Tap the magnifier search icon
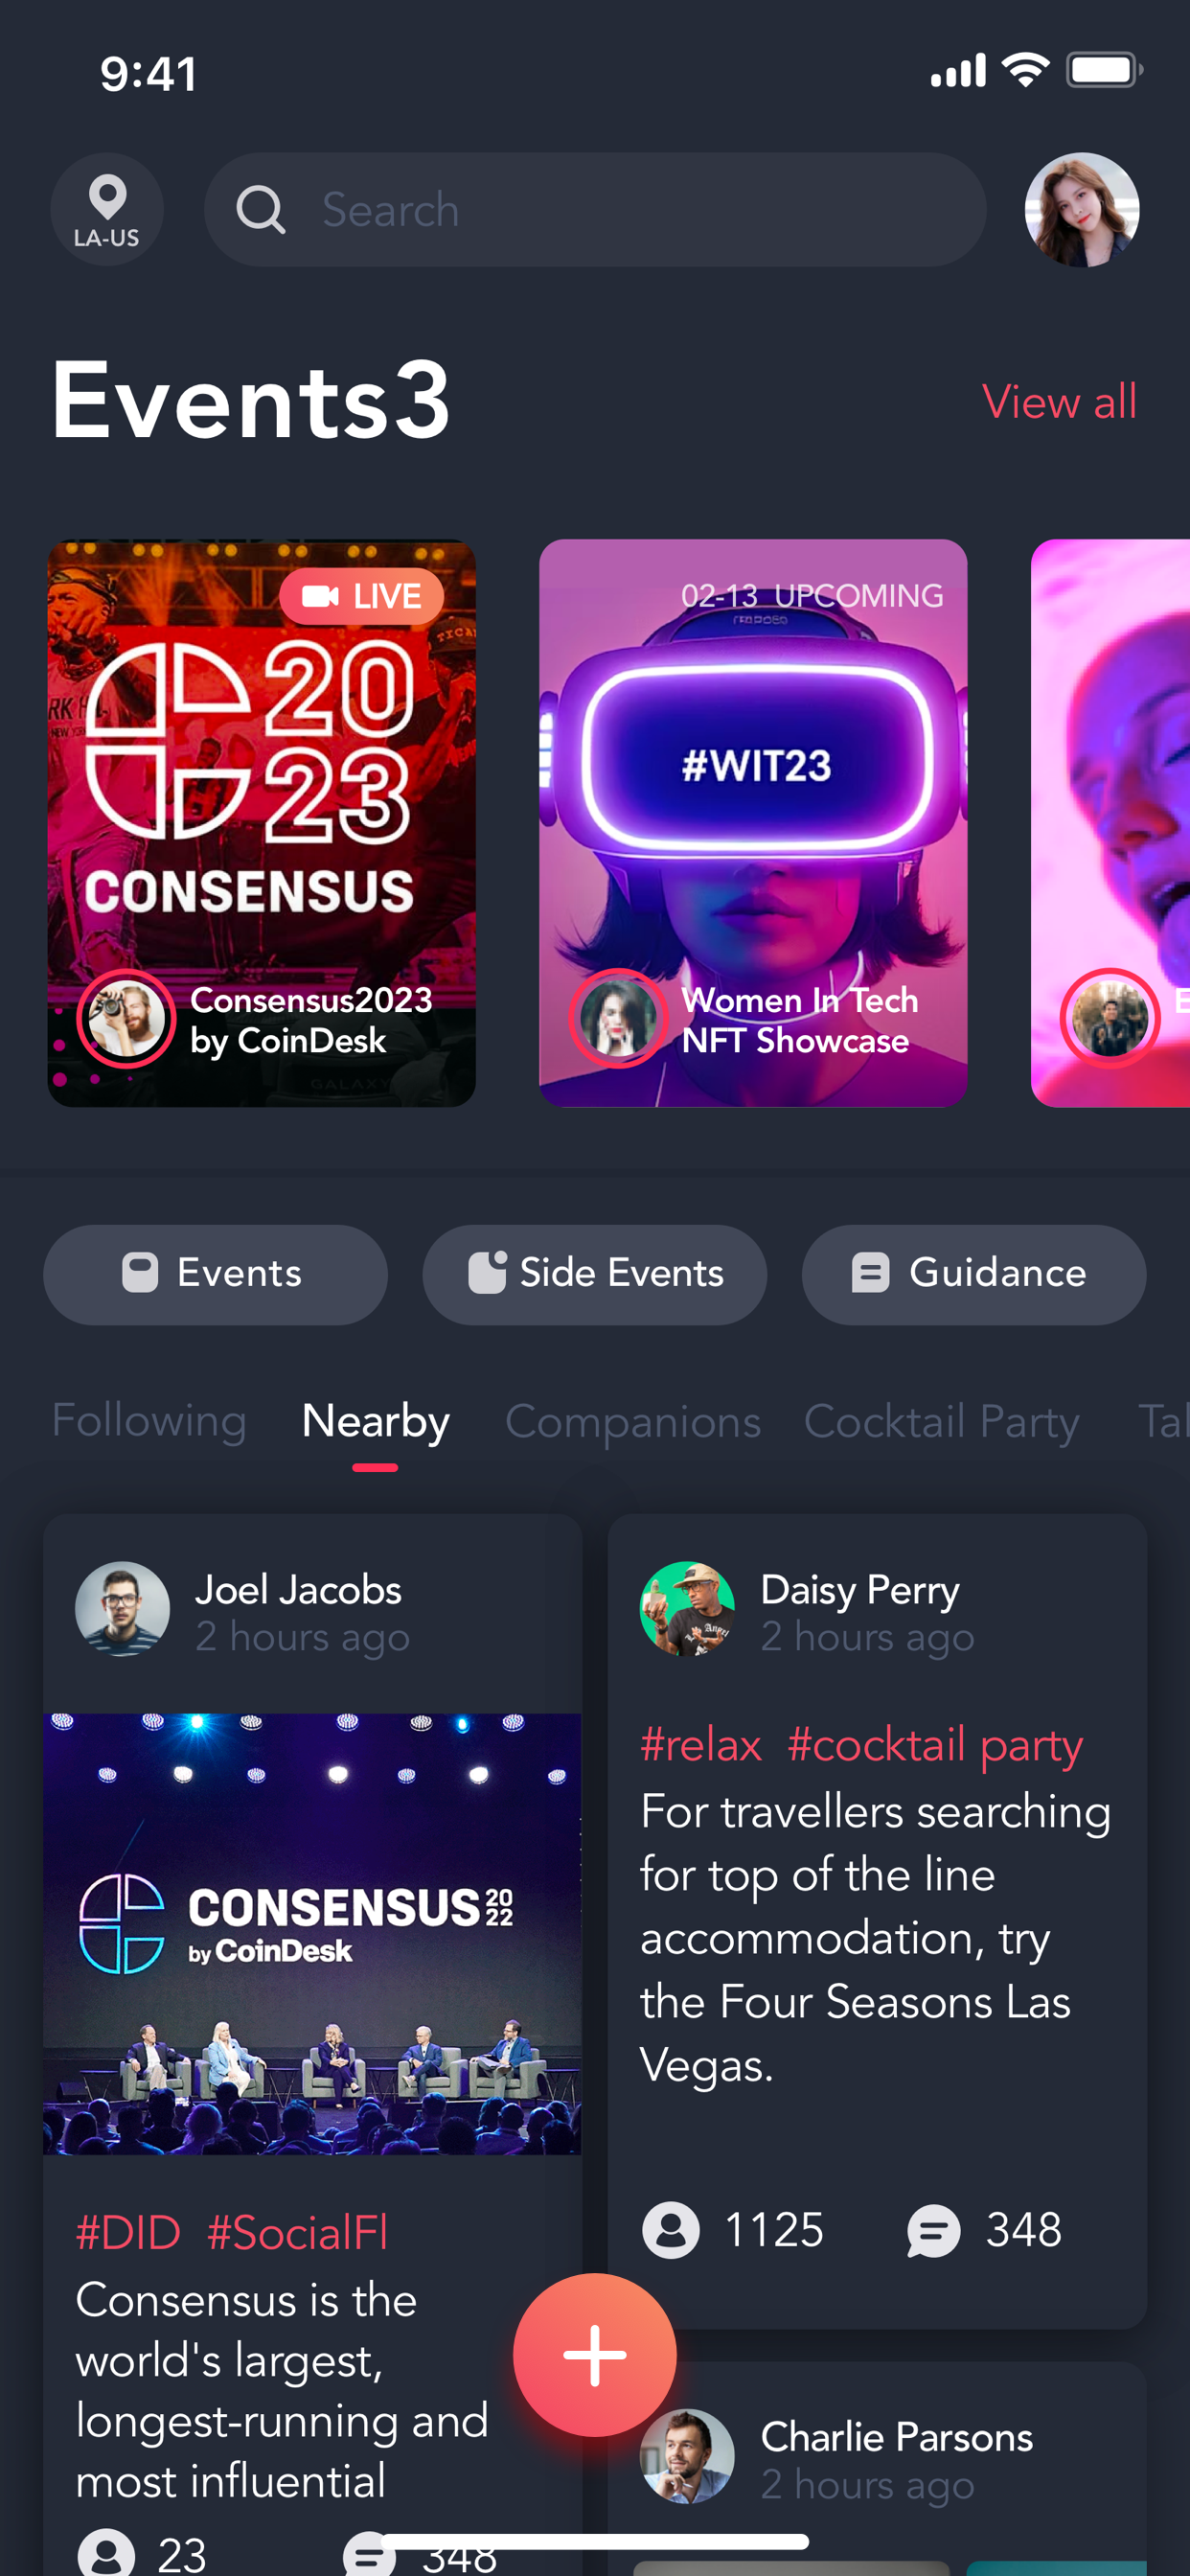The height and width of the screenshot is (2576, 1190). point(261,210)
